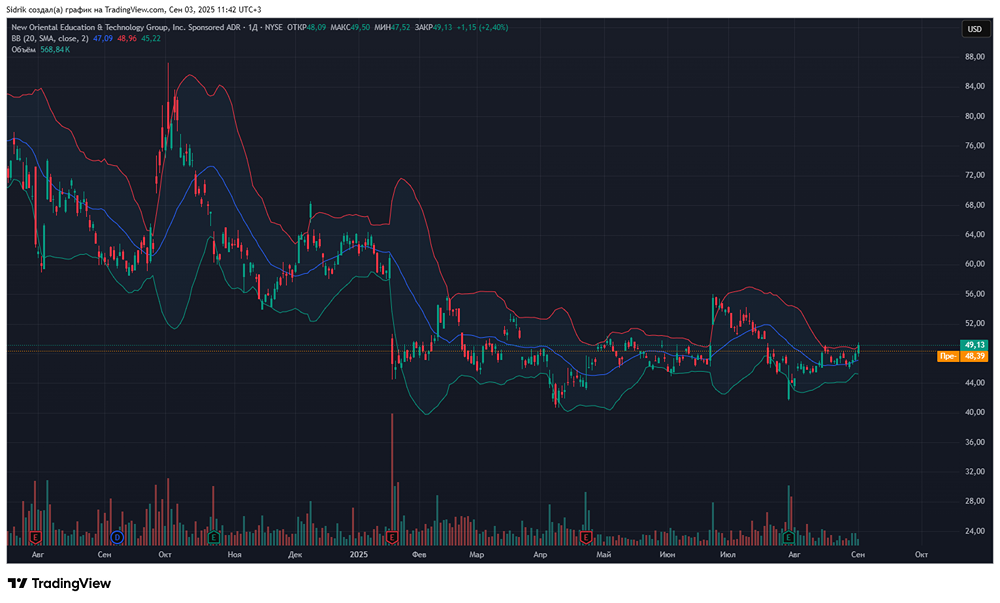Click the 80,00 price axis label
This screenshot has width=1000, height=603.
tap(974, 116)
